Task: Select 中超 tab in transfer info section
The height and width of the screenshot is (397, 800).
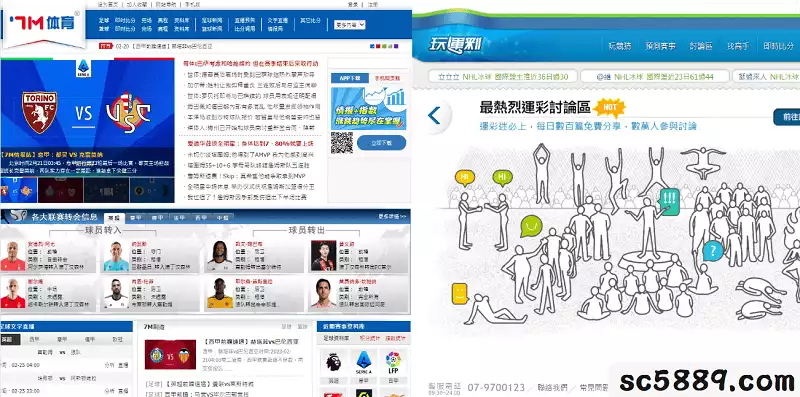Action: click(223, 217)
